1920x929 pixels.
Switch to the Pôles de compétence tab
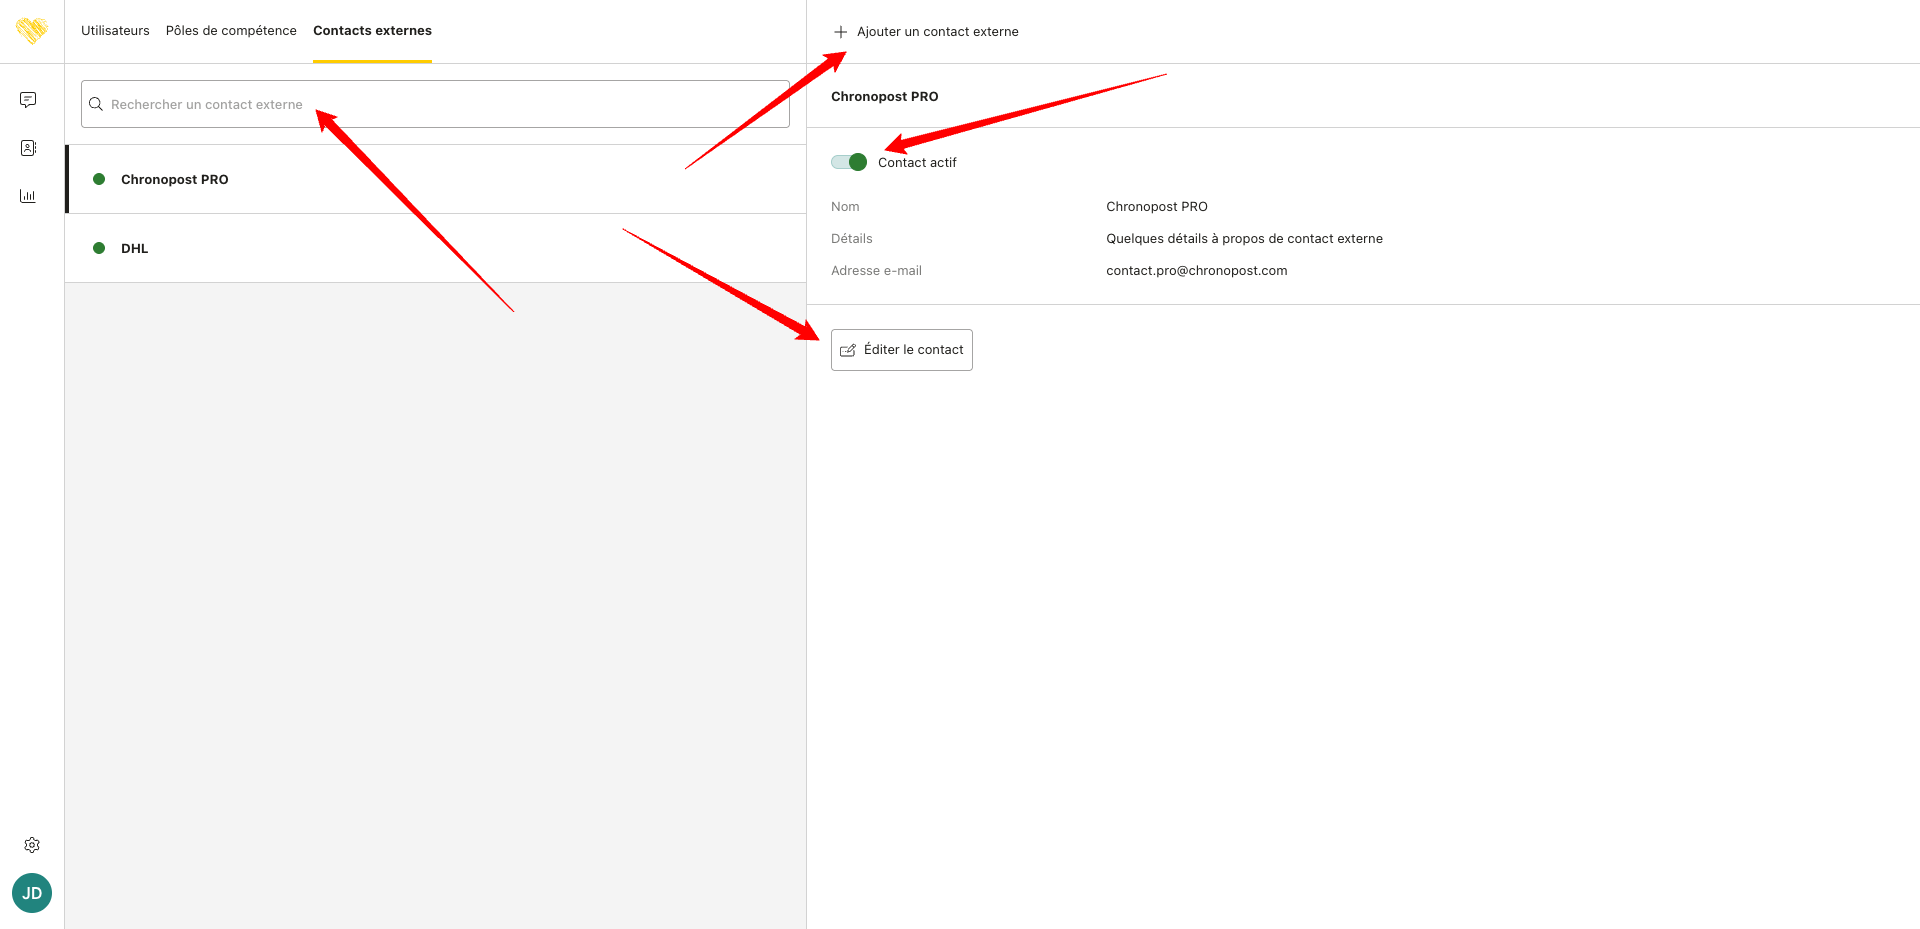231,31
